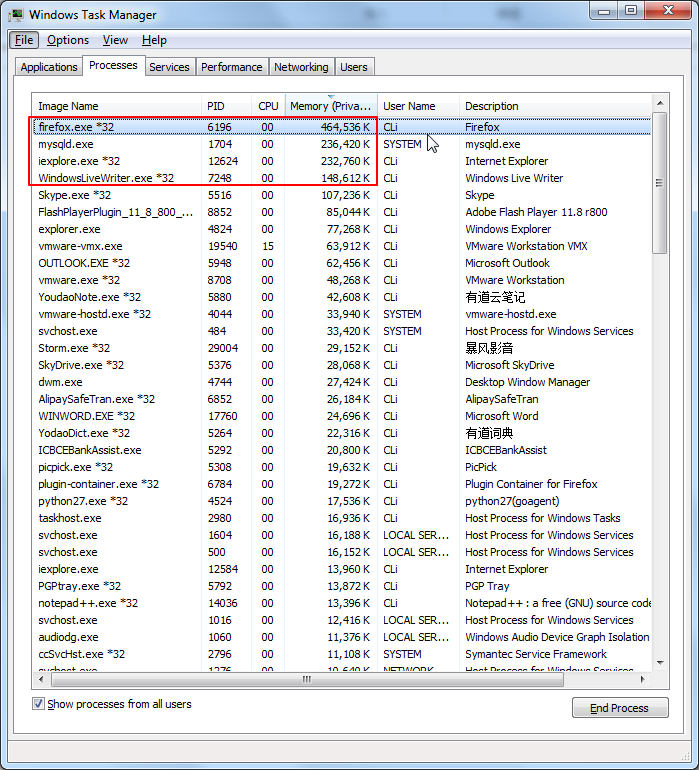
Task: Select the dwm.exe process
Action: point(342,382)
